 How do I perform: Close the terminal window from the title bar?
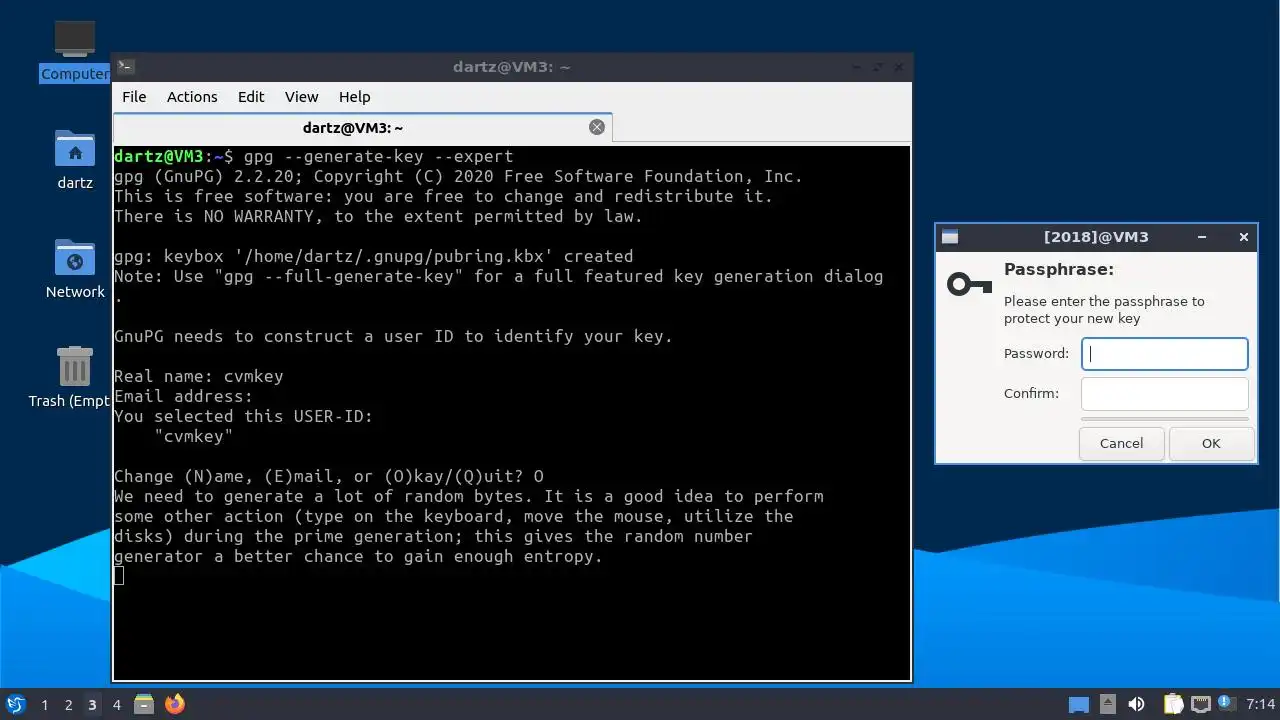[899, 67]
